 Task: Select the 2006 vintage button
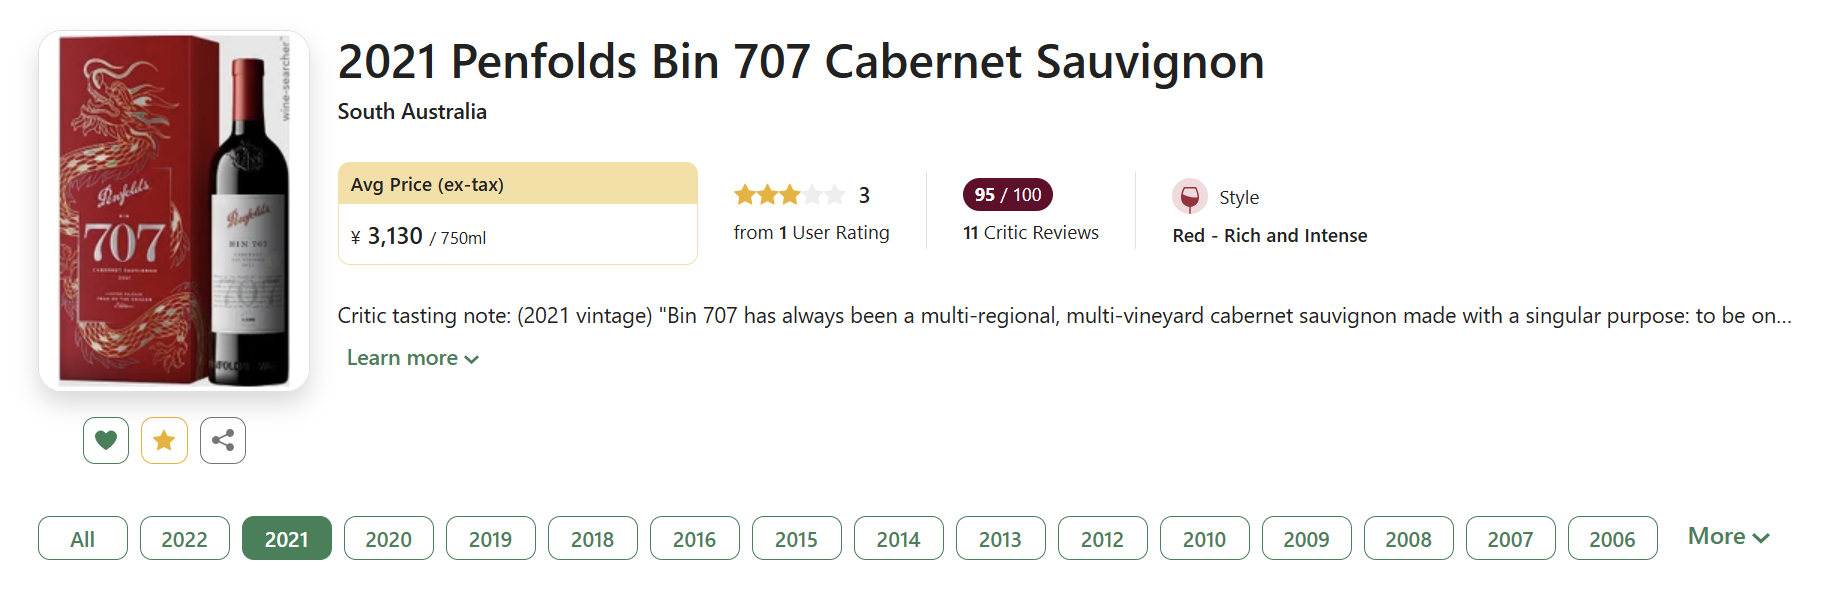pyautogui.click(x=1613, y=539)
